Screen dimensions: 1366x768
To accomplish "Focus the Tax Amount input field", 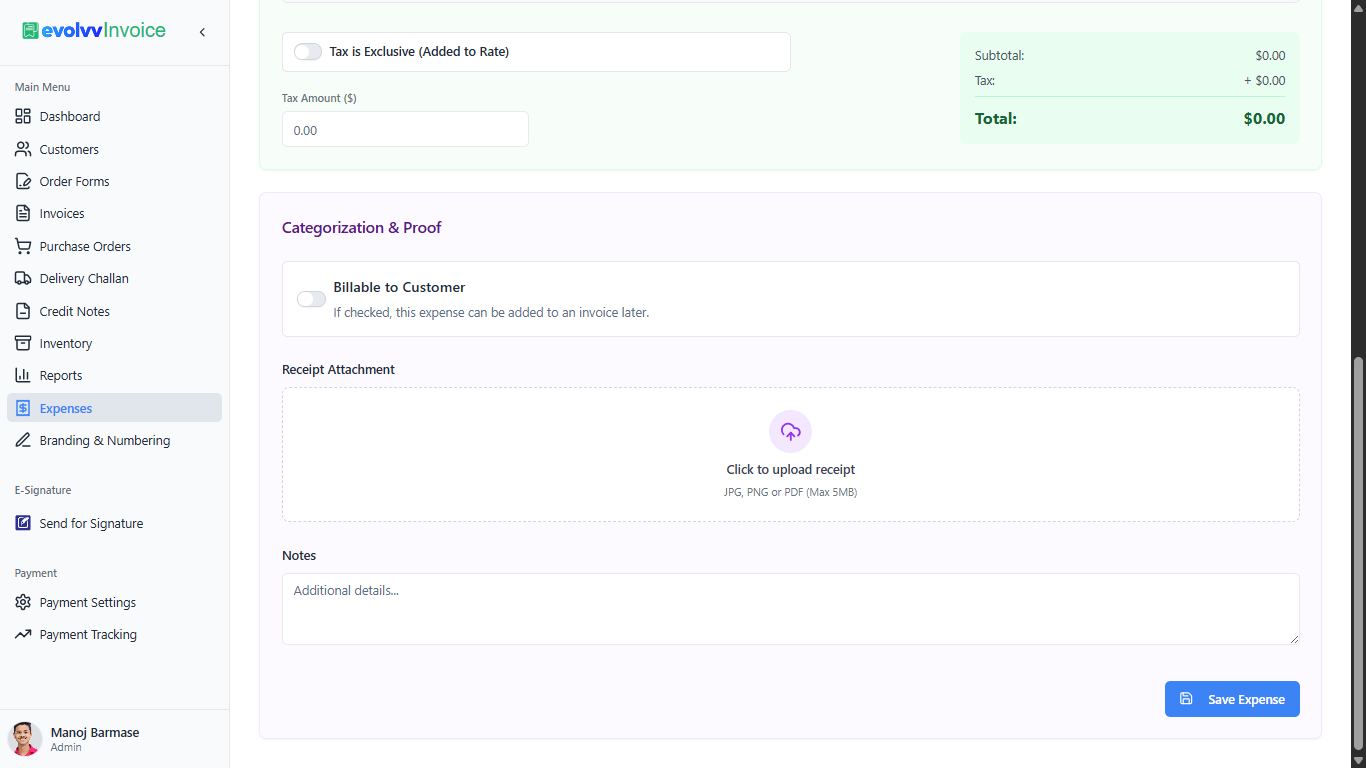I will tap(405, 130).
